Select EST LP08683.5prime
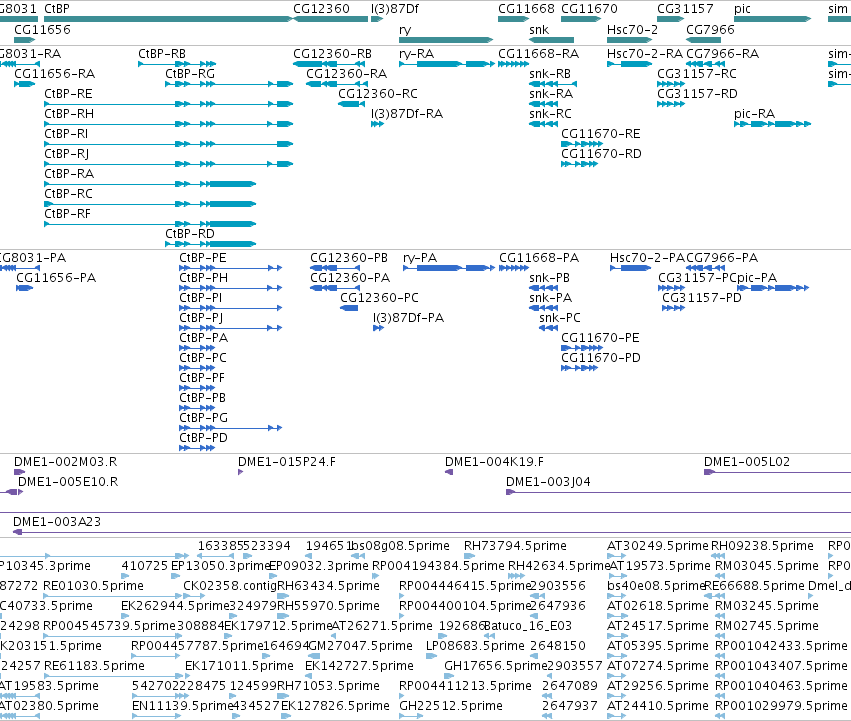The height and width of the screenshot is (721, 851). coord(475,646)
